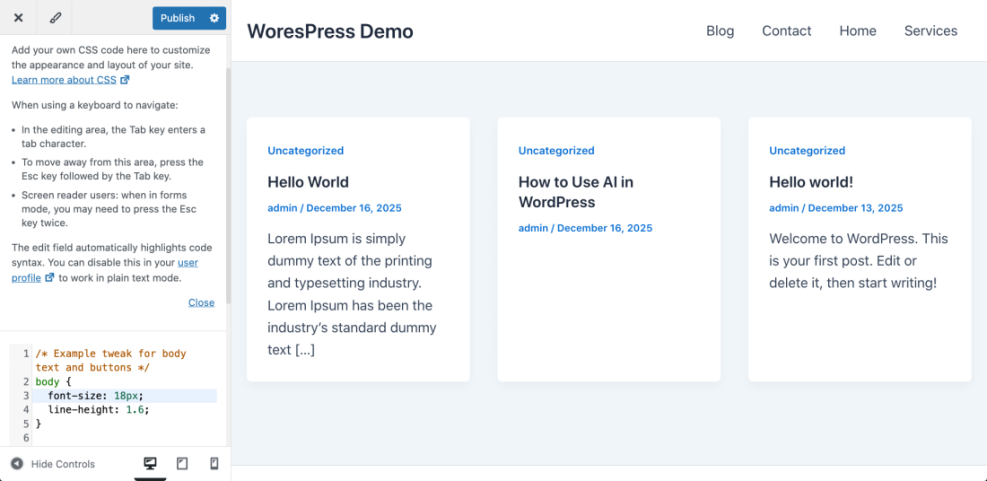The width and height of the screenshot is (987, 481).
Task: Open the Services menu item
Action: [930, 31]
